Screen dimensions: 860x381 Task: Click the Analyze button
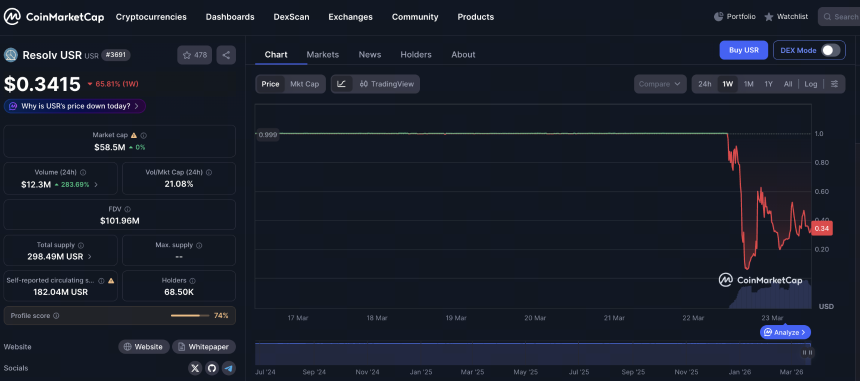pos(785,332)
